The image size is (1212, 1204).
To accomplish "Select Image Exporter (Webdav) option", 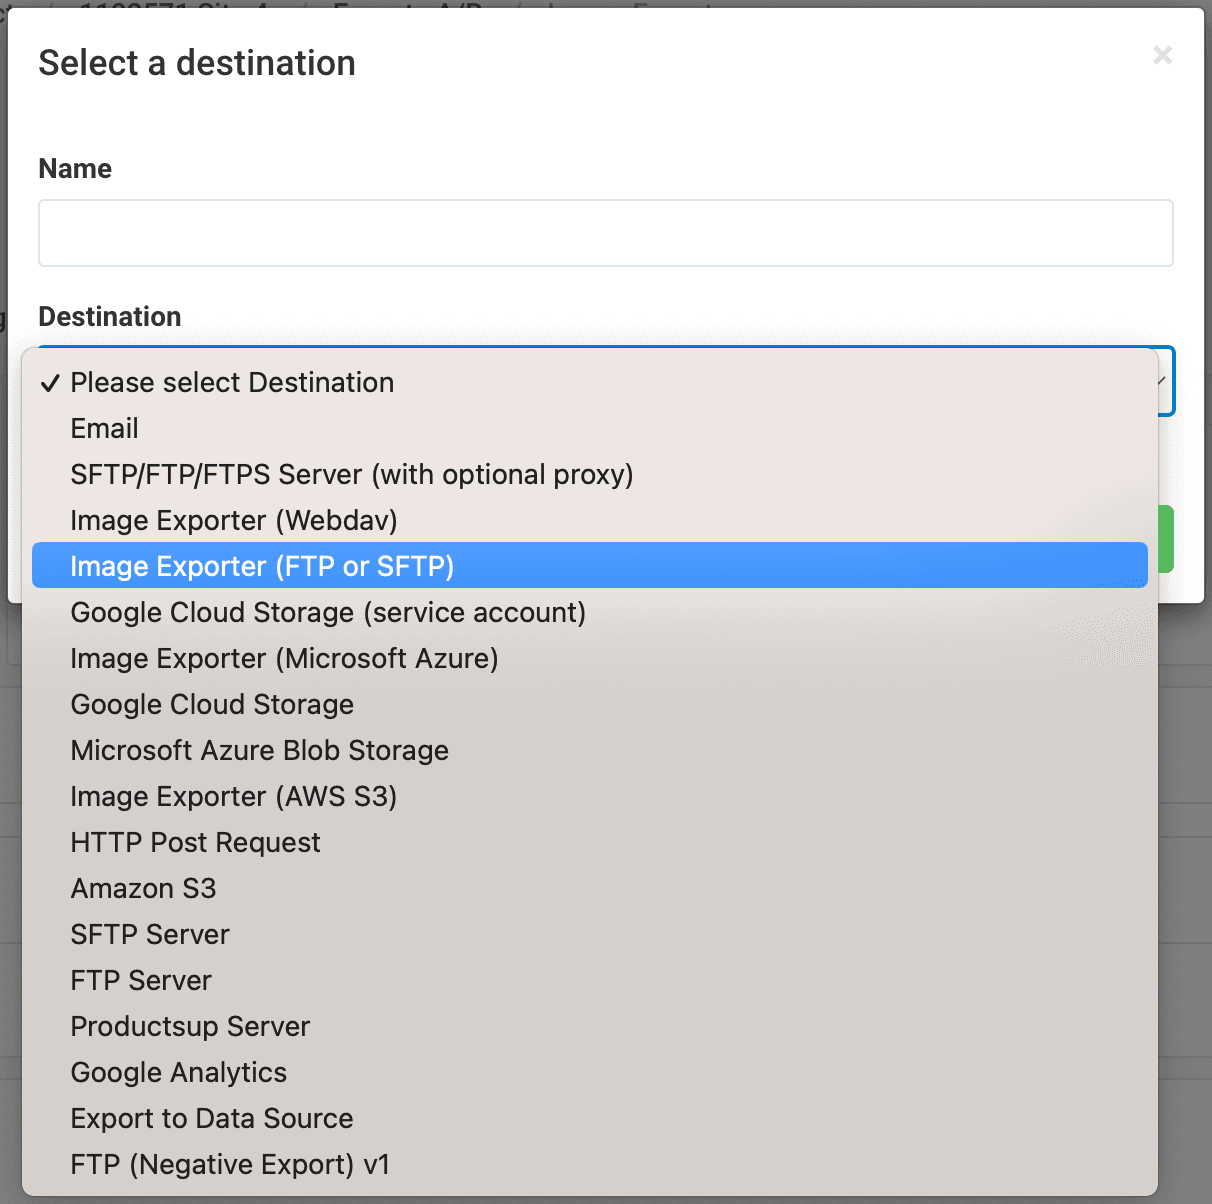I will (x=234, y=521).
